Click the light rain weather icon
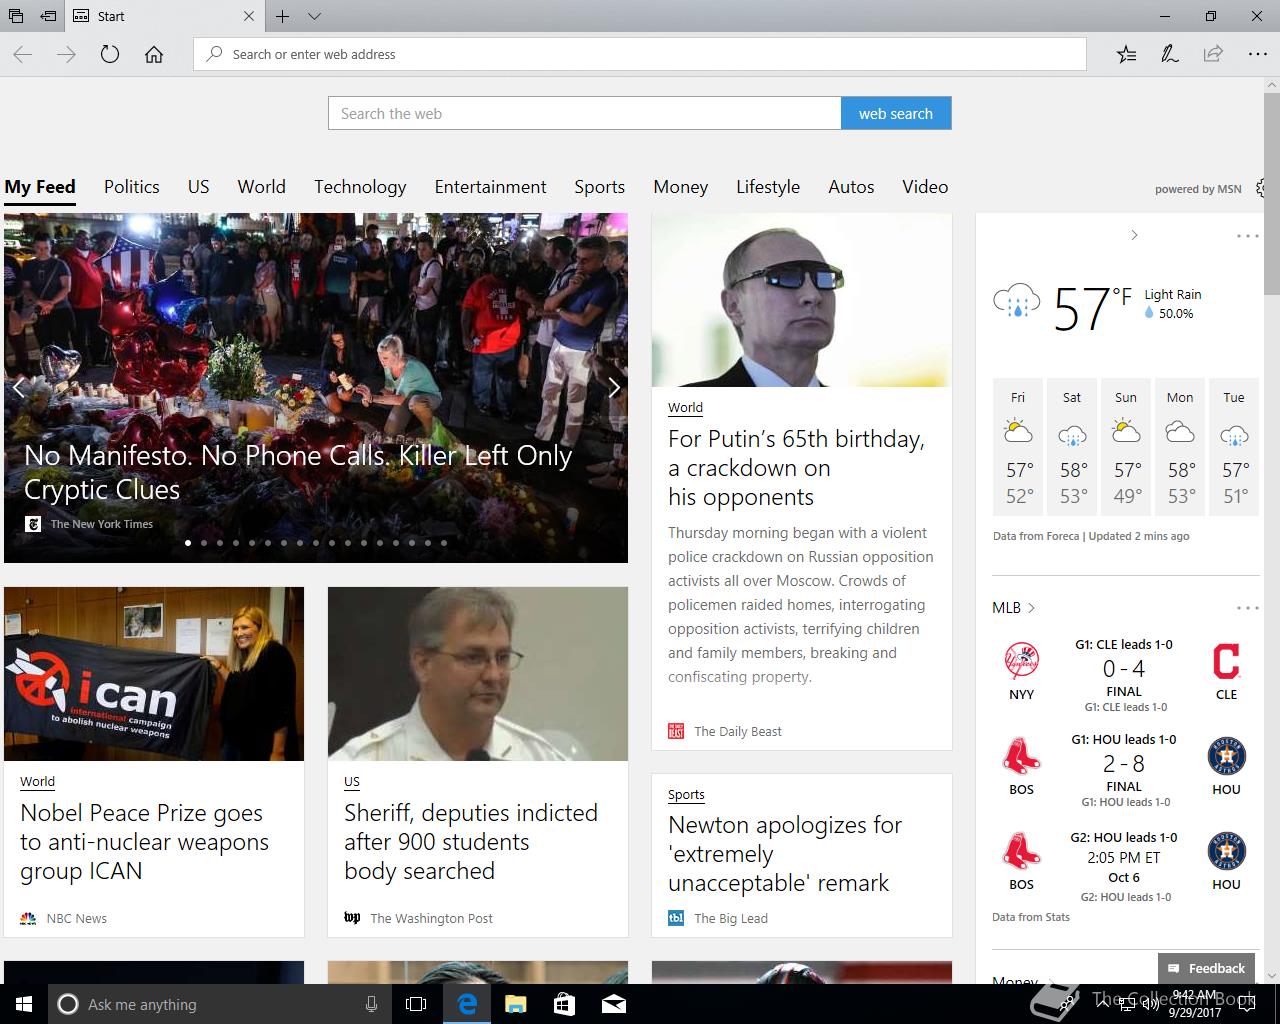Screen dimensions: 1280x1024 [x=1017, y=302]
